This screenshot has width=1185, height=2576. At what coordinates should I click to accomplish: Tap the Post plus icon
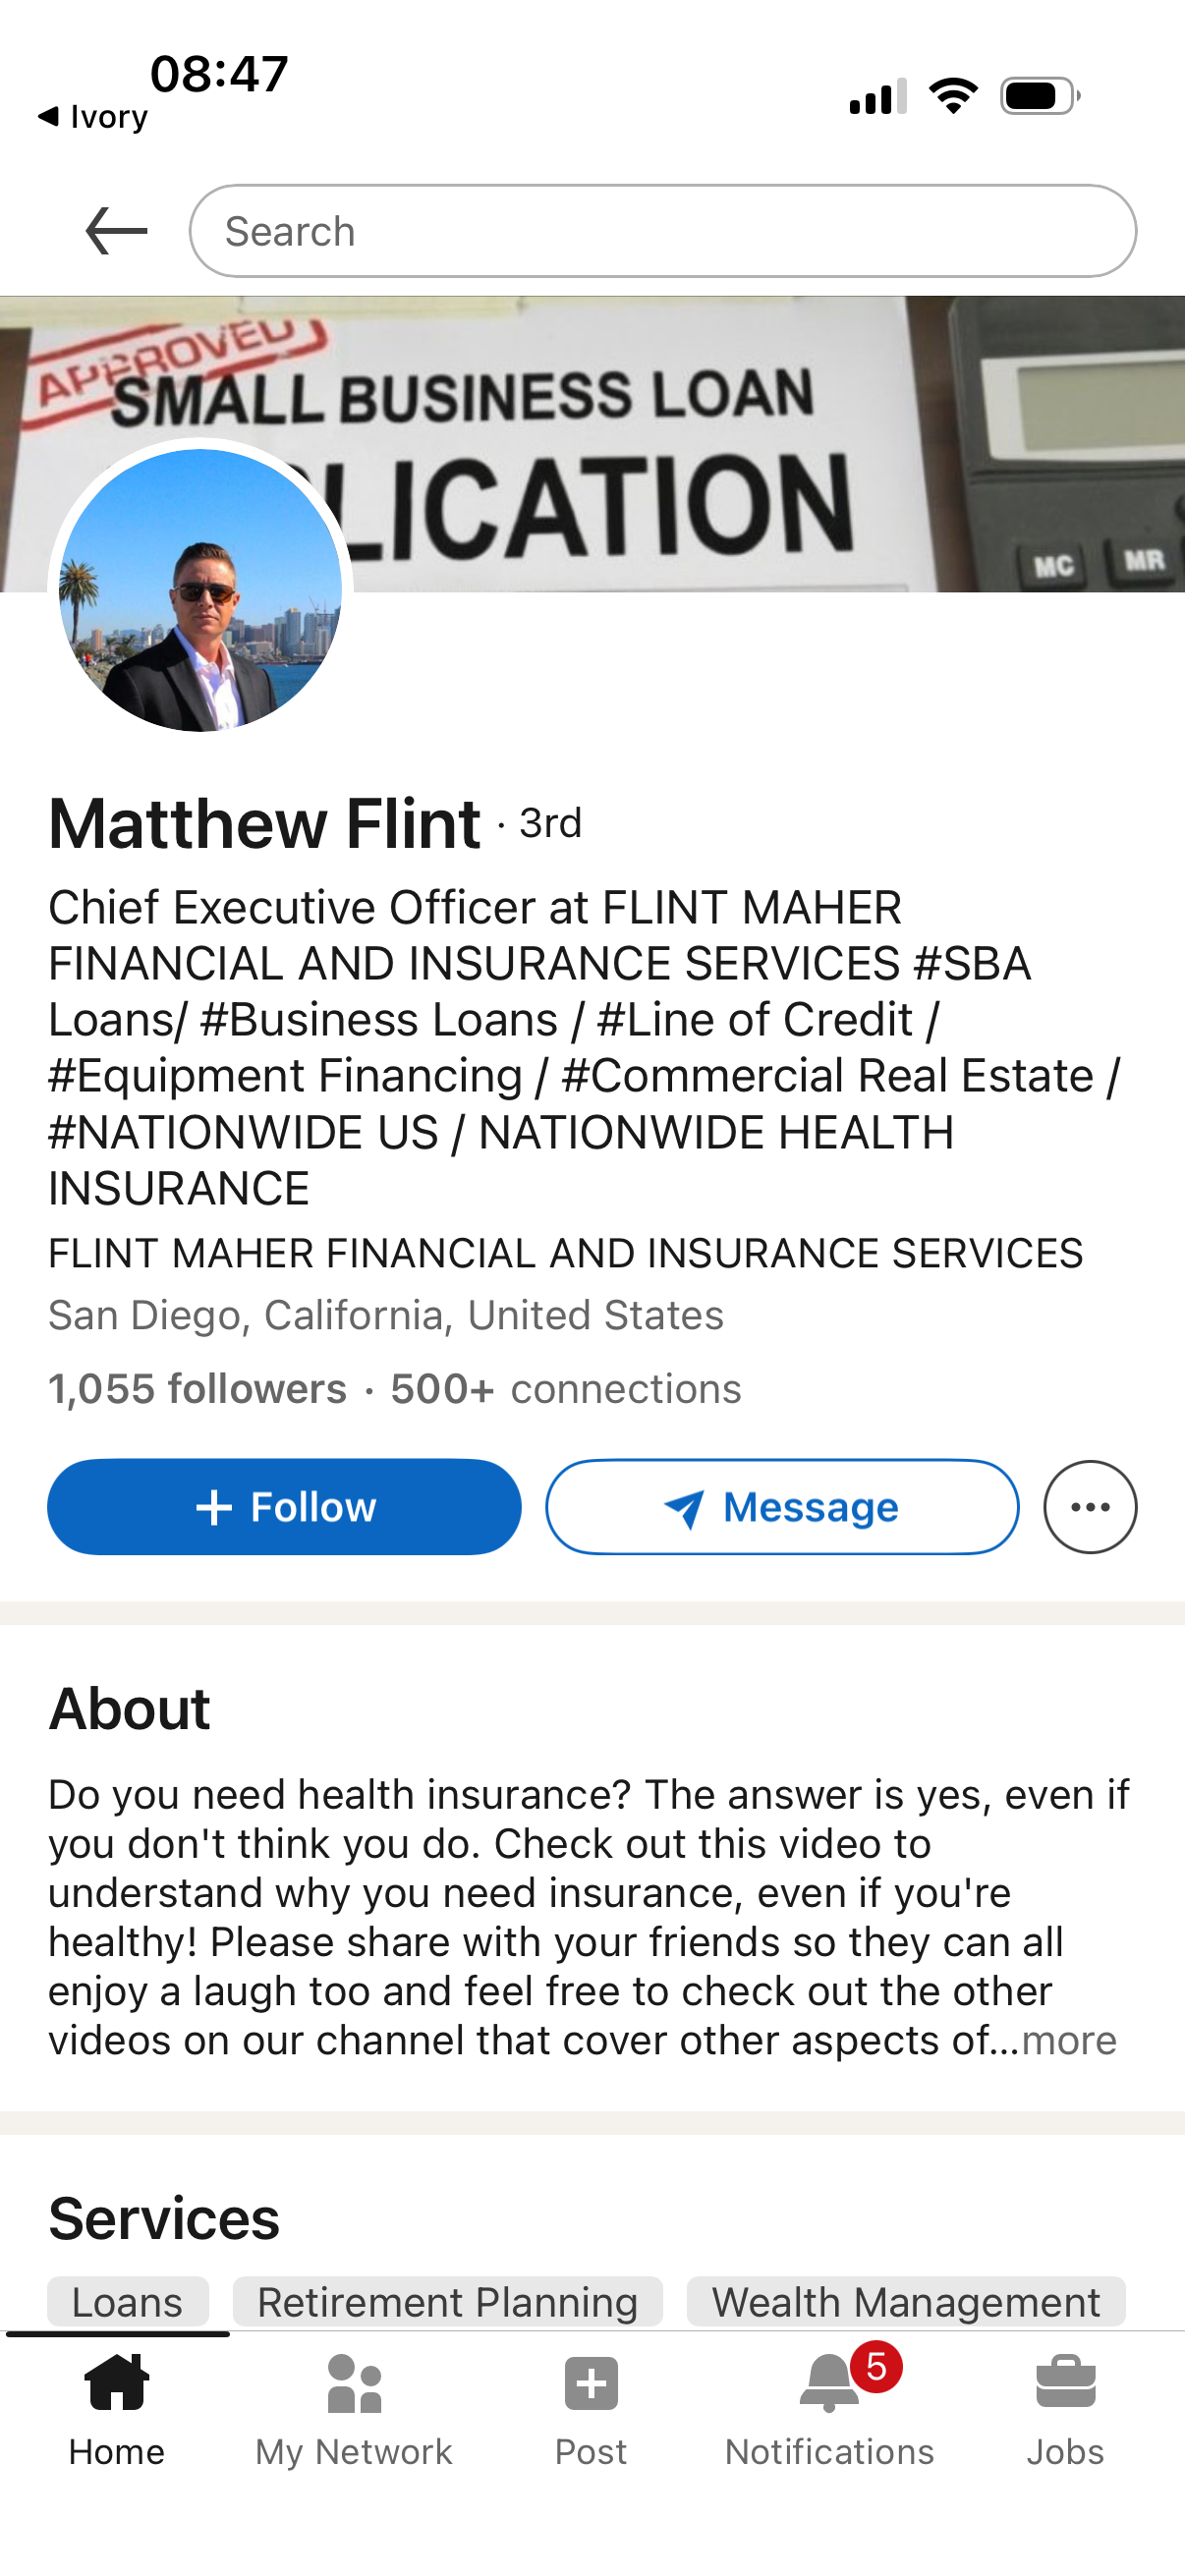(x=591, y=2384)
